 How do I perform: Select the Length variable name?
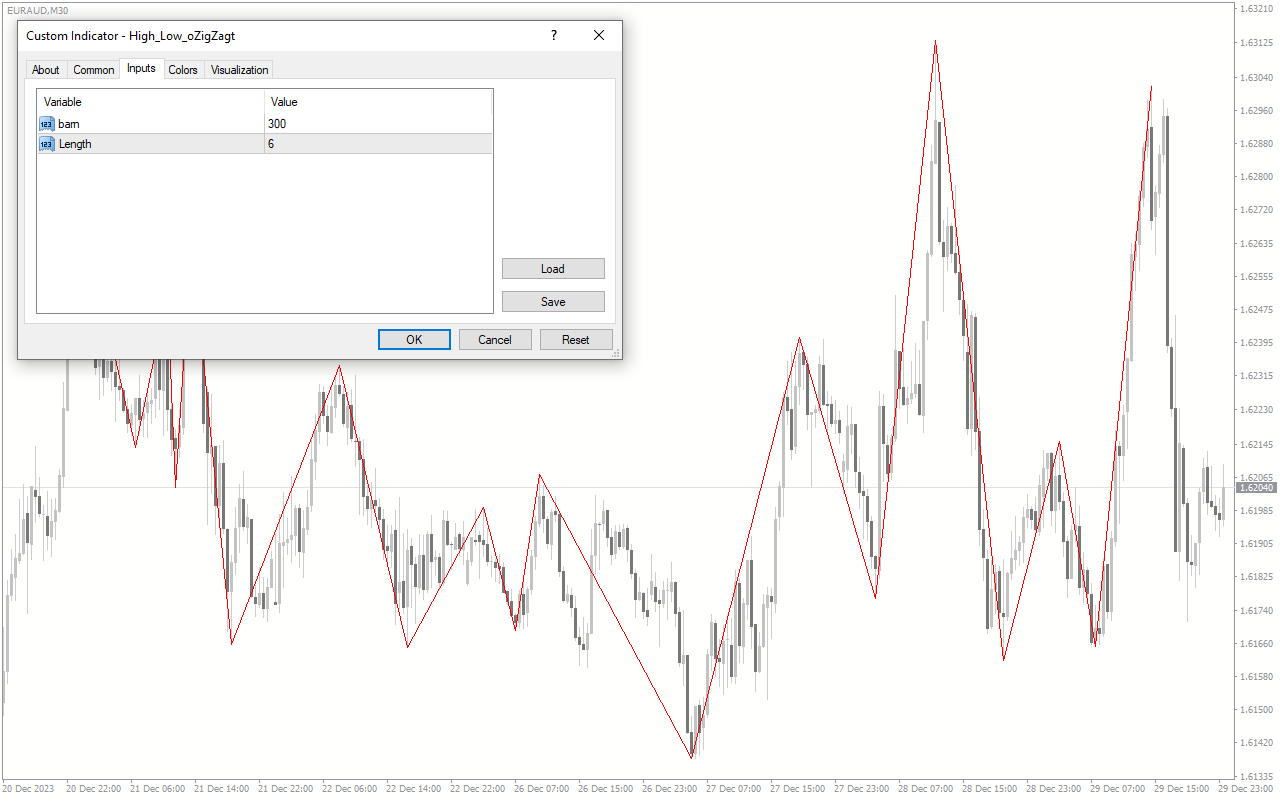click(75, 144)
